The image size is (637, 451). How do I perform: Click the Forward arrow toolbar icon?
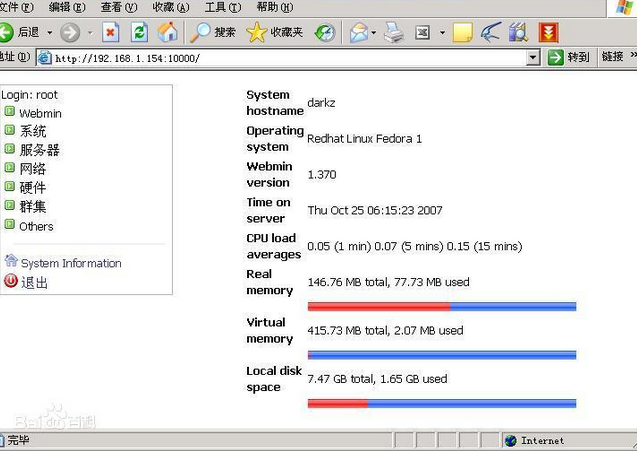pyautogui.click(x=70, y=33)
